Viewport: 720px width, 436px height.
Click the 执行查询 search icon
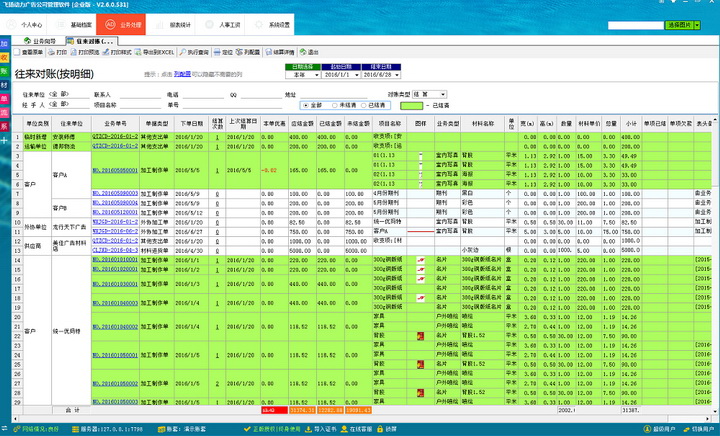point(194,51)
